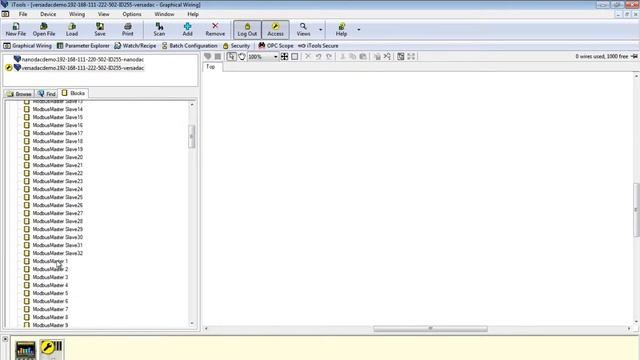Click the Views magnifier icon

click(303, 29)
